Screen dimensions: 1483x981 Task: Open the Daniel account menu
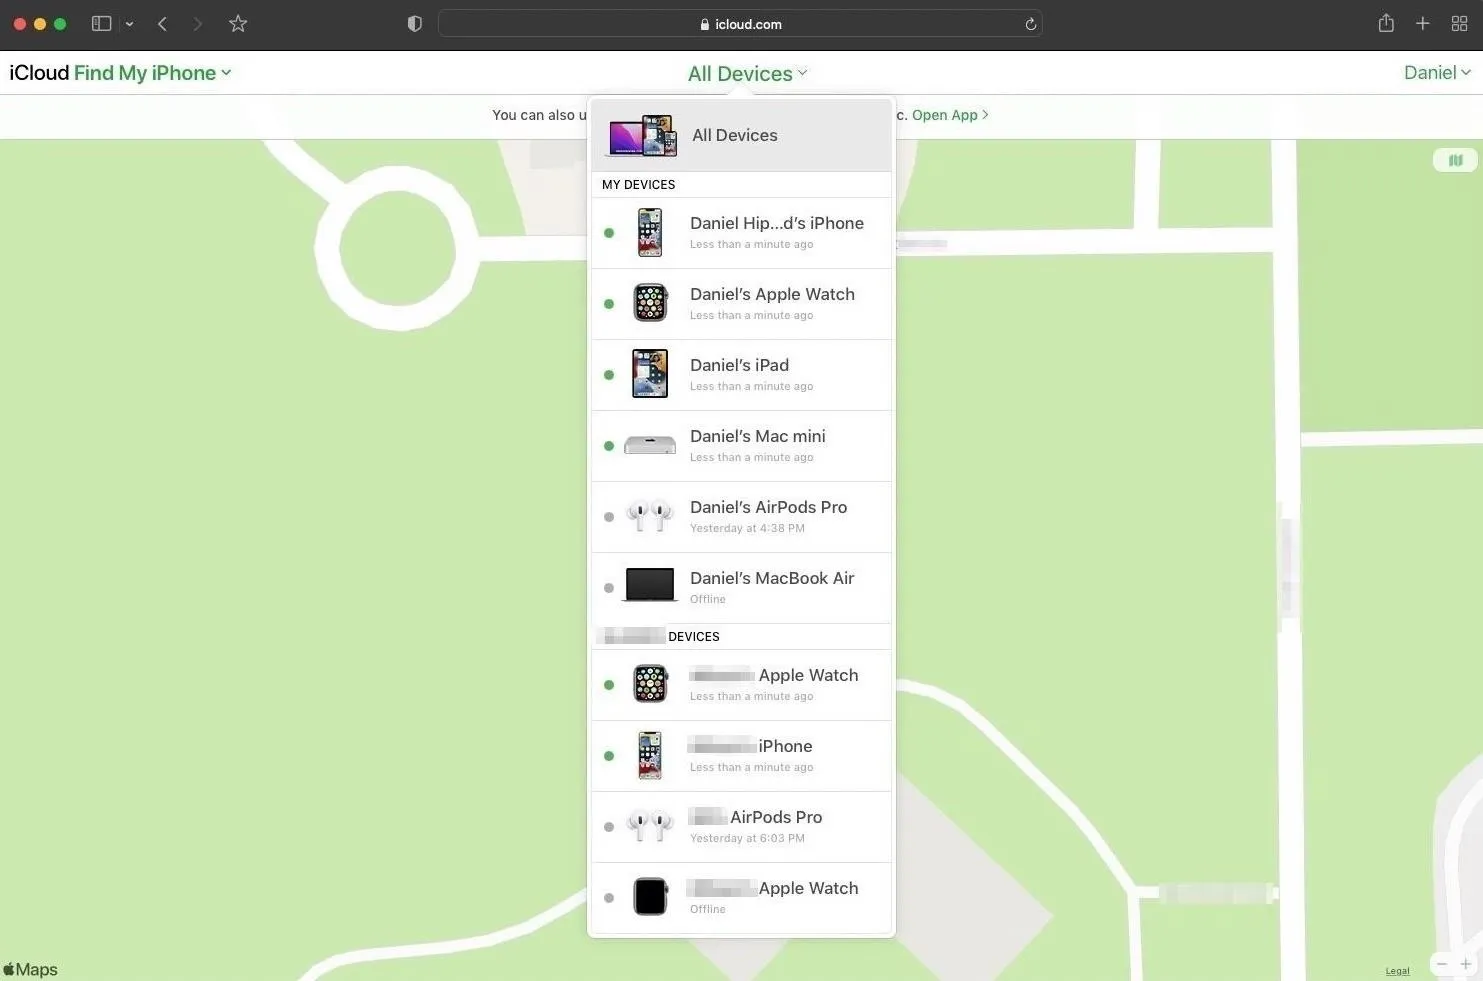click(1437, 72)
